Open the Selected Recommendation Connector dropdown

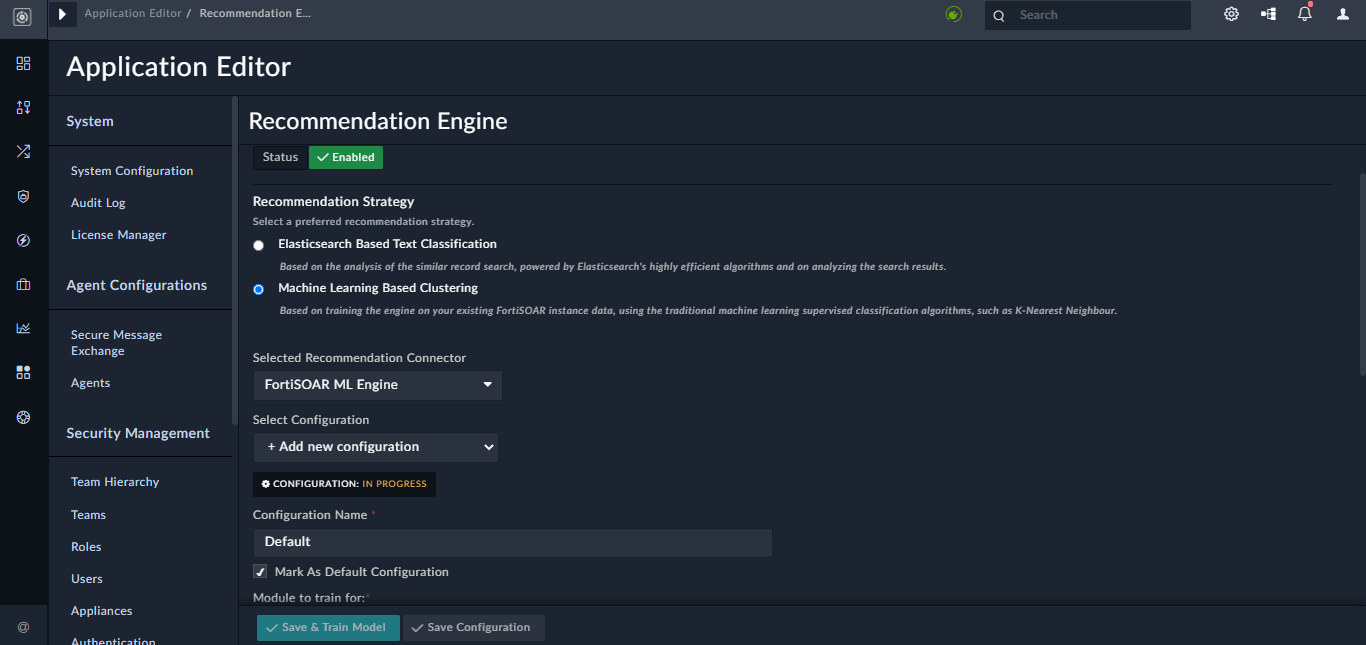coord(377,385)
